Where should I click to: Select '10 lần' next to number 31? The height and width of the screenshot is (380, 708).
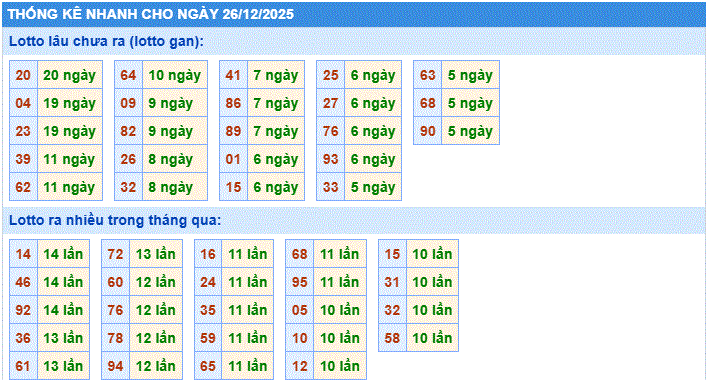pos(432,282)
